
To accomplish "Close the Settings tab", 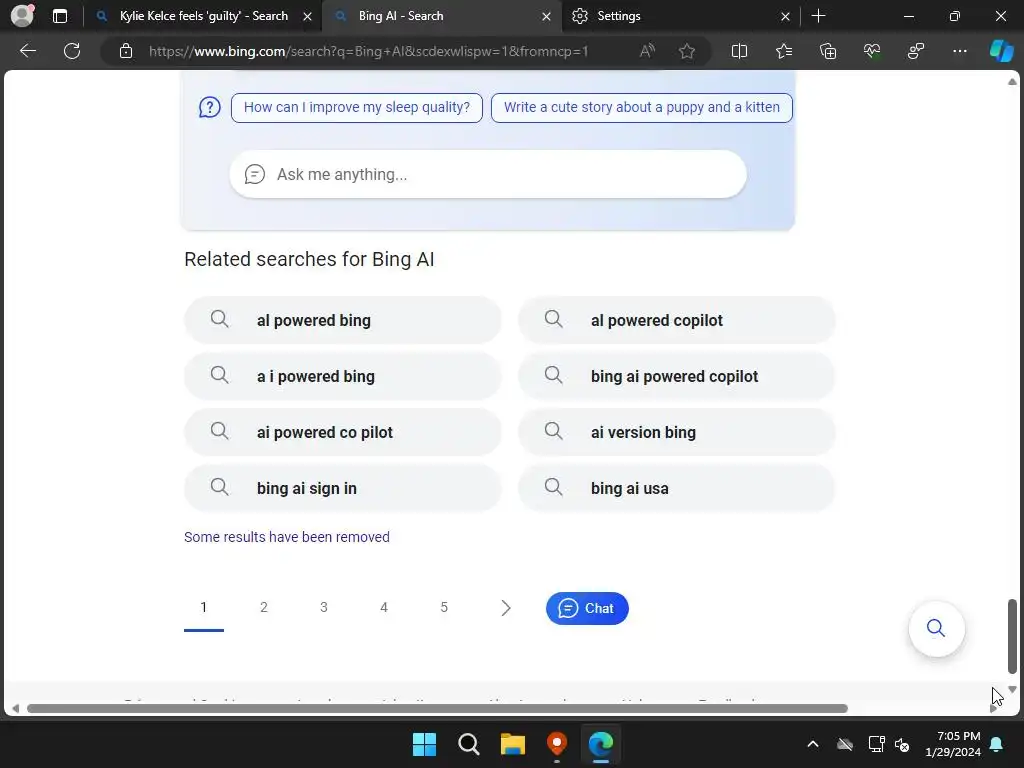I will tap(785, 16).
